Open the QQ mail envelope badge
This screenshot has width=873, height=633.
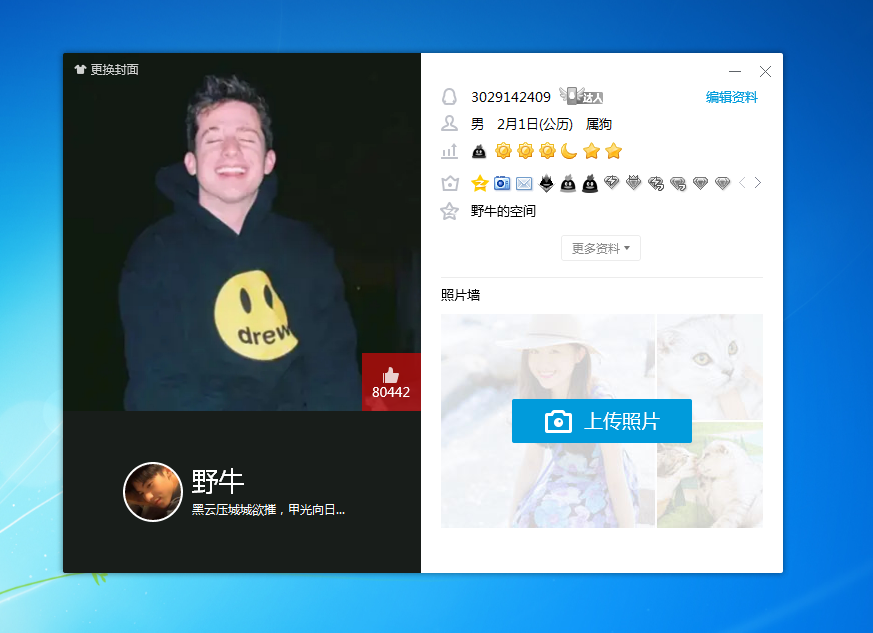524,183
